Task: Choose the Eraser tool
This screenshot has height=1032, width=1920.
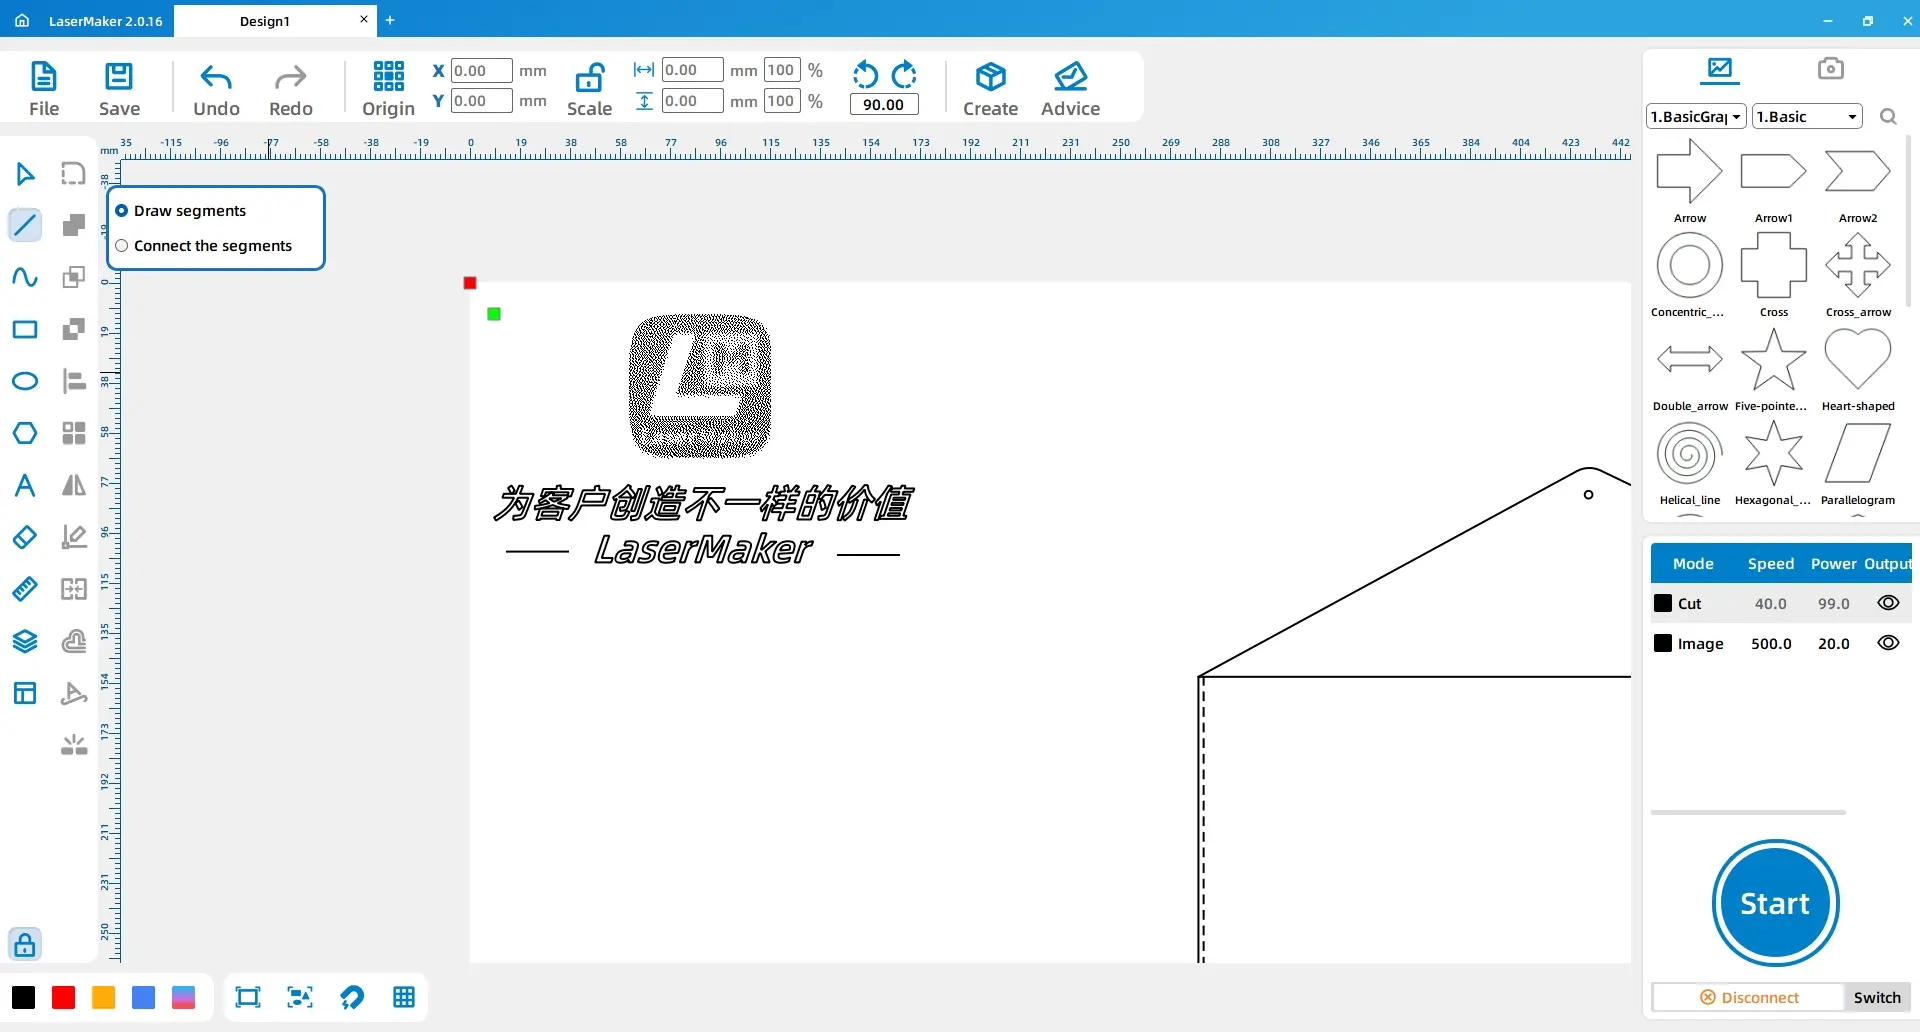Action: coord(25,537)
